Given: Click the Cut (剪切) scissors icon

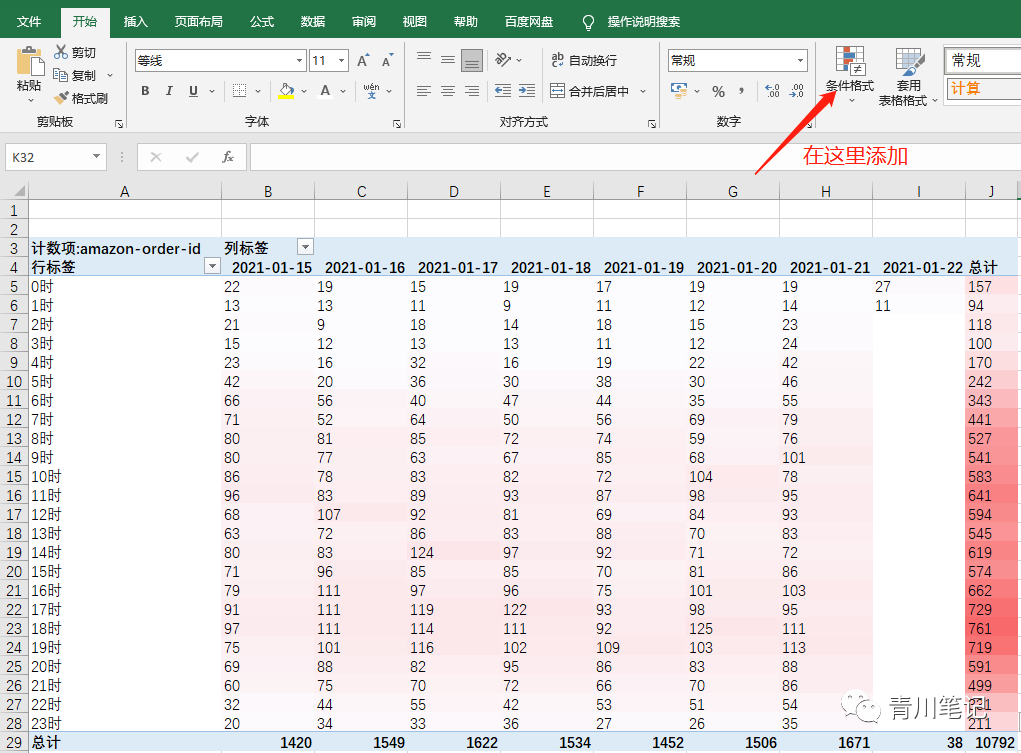Looking at the screenshot, I should click(x=61, y=51).
